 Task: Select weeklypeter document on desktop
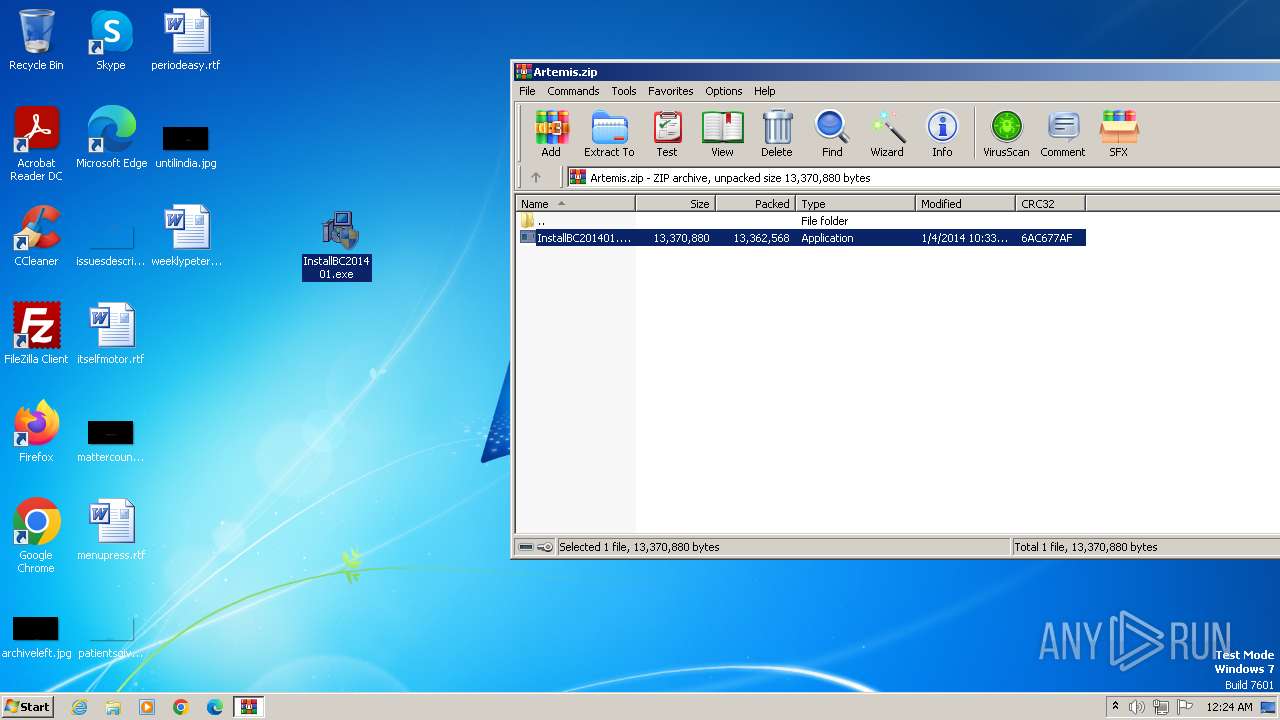(x=186, y=236)
